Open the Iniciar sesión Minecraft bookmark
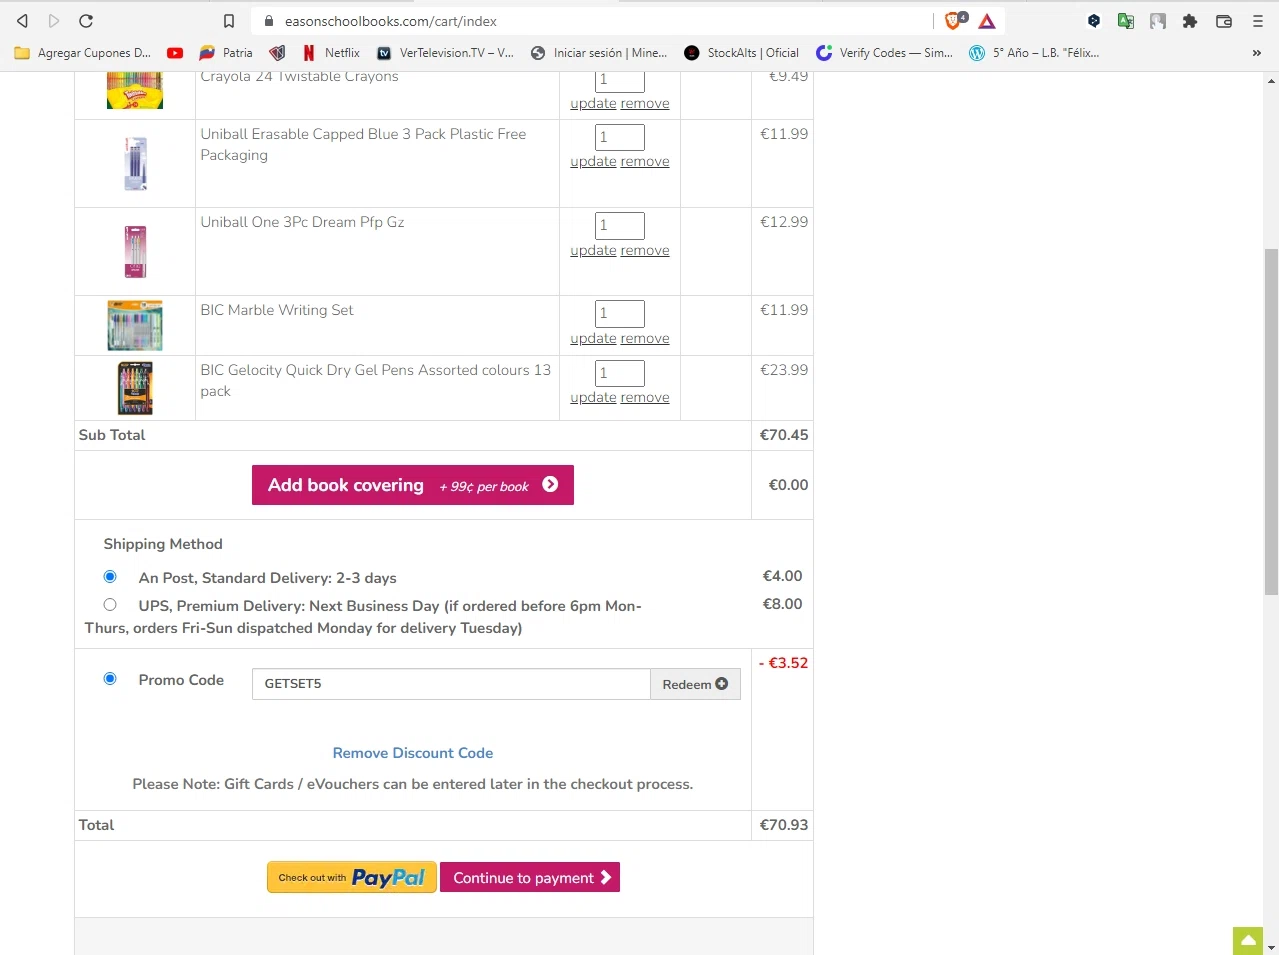The height and width of the screenshot is (955, 1279). tap(599, 53)
